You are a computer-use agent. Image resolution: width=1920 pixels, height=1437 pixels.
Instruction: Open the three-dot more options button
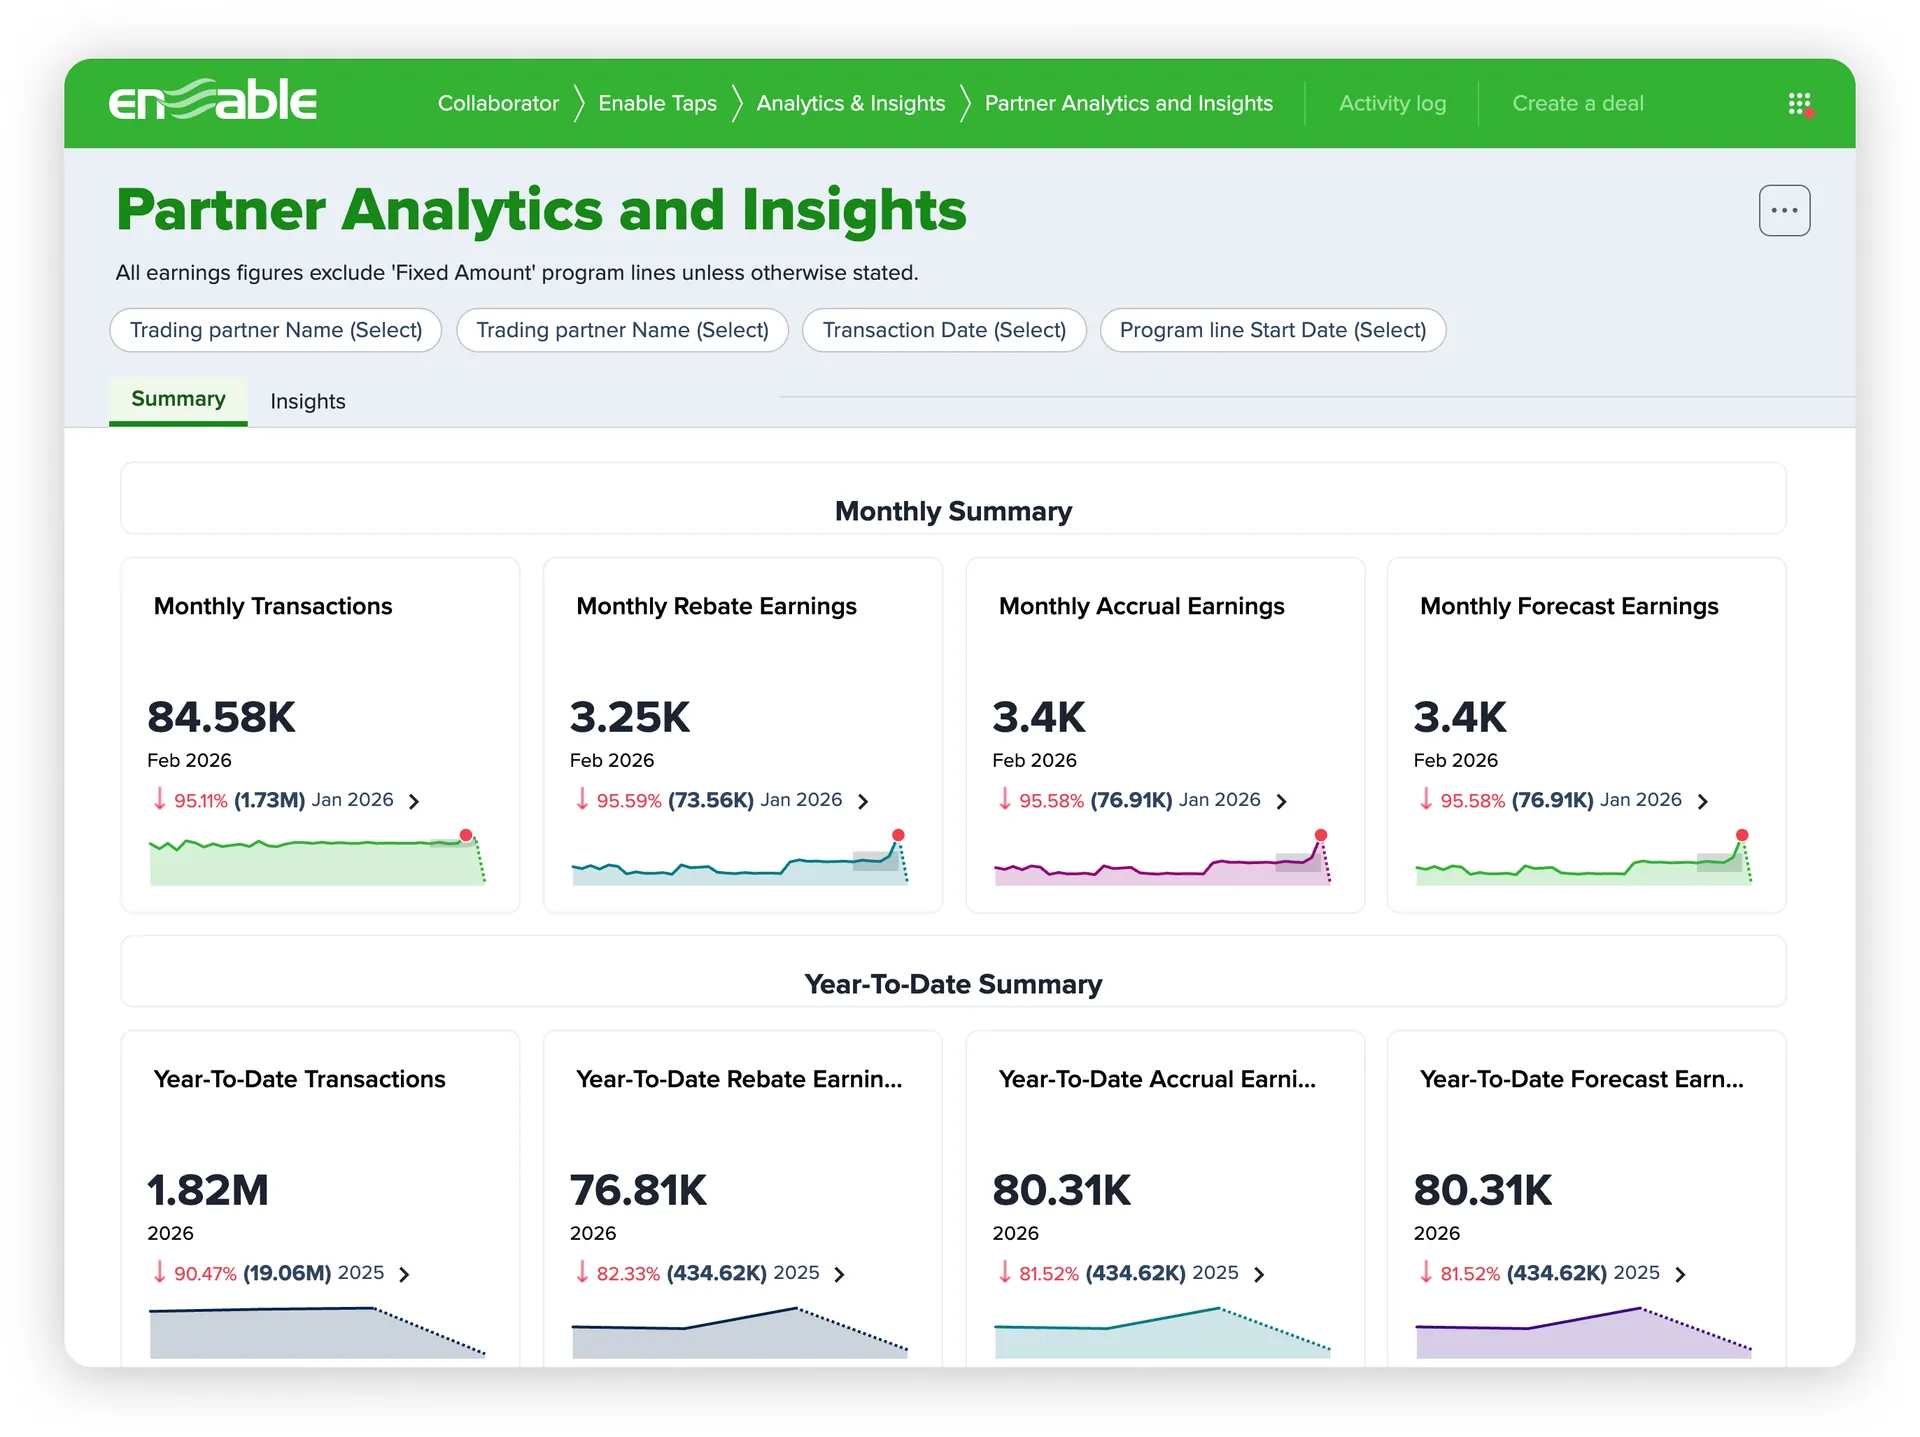pyautogui.click(x=1784, y=210)
